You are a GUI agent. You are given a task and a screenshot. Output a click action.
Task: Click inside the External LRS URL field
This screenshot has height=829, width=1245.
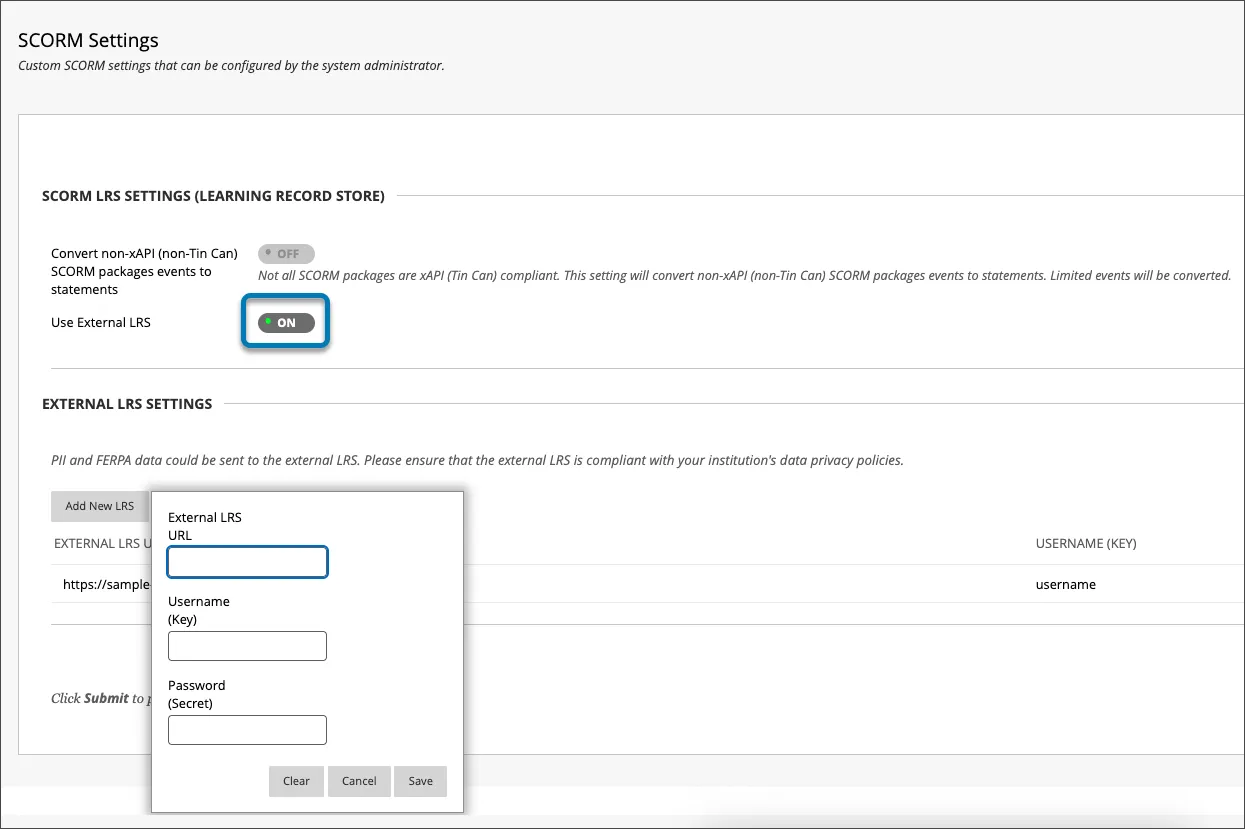[x=247, y=562]
